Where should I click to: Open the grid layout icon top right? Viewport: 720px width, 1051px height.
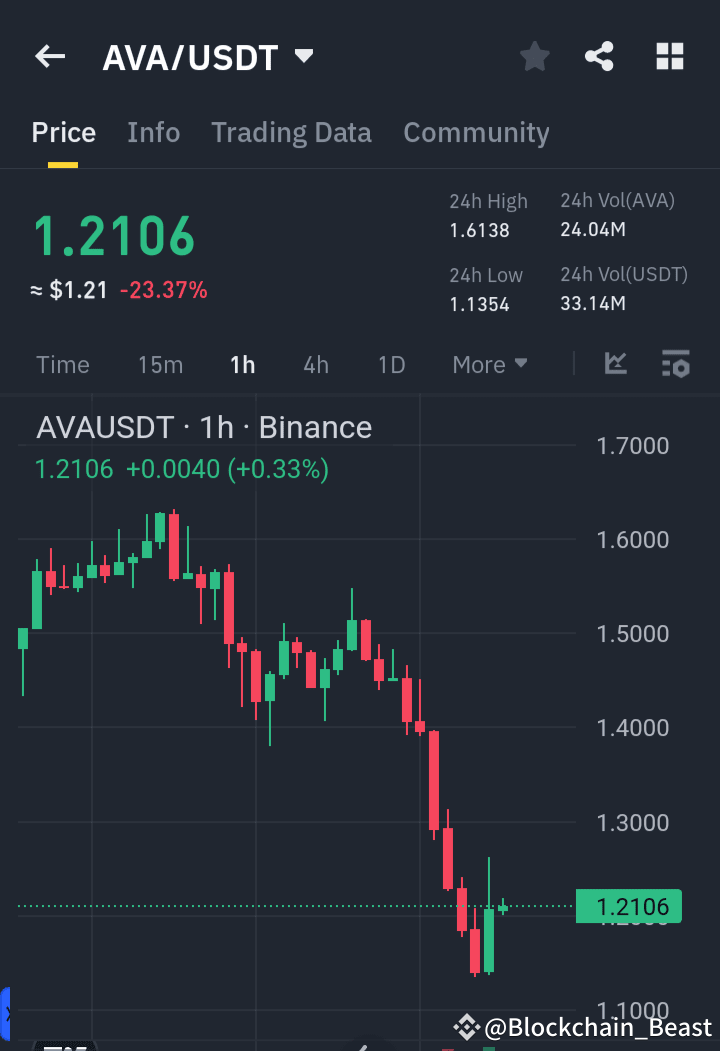[668, 56]
